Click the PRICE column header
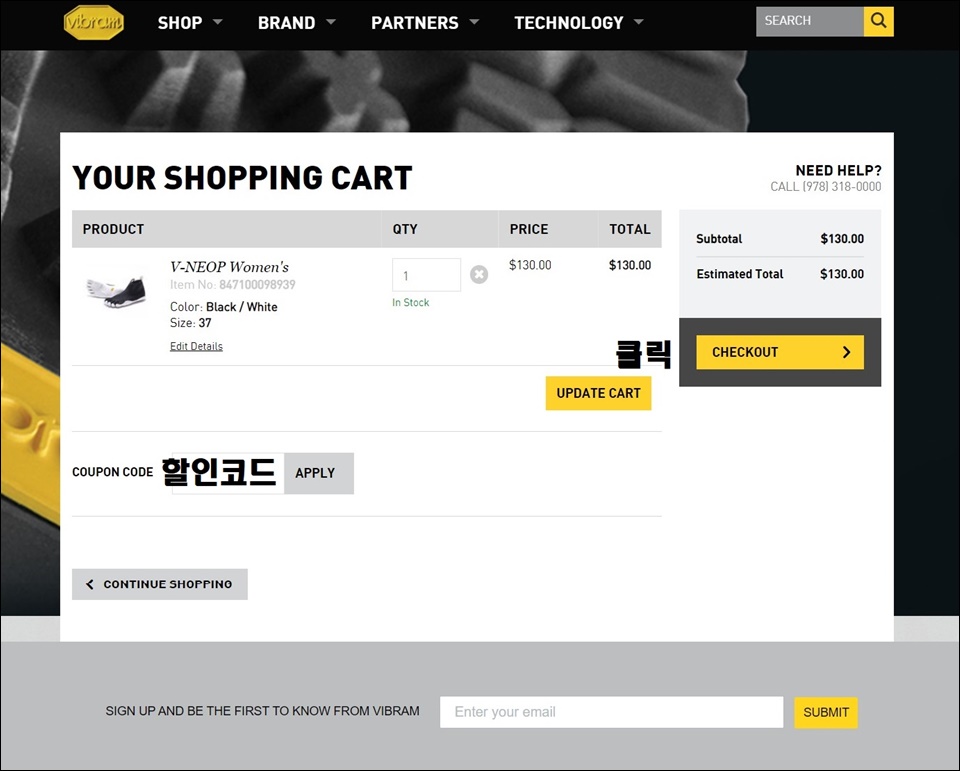This screenshot has width=960, height=771. pyautogui.click(x=529, y=229)
